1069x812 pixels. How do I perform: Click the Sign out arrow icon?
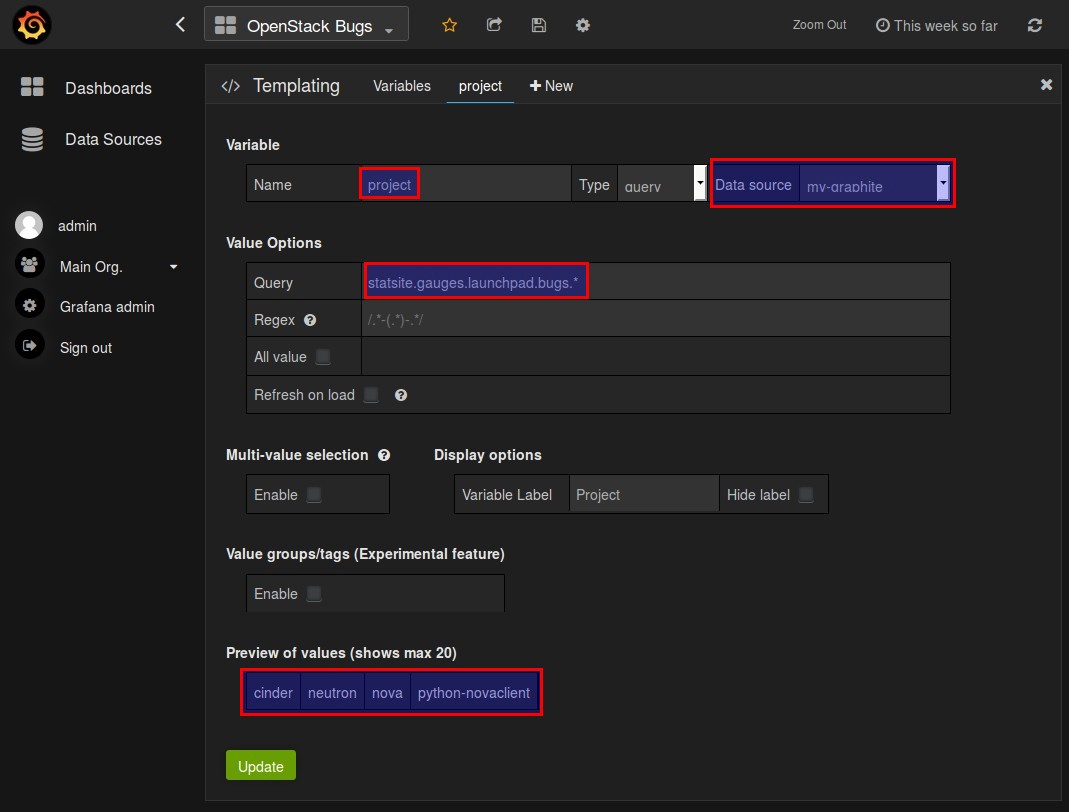pos(29,346)
